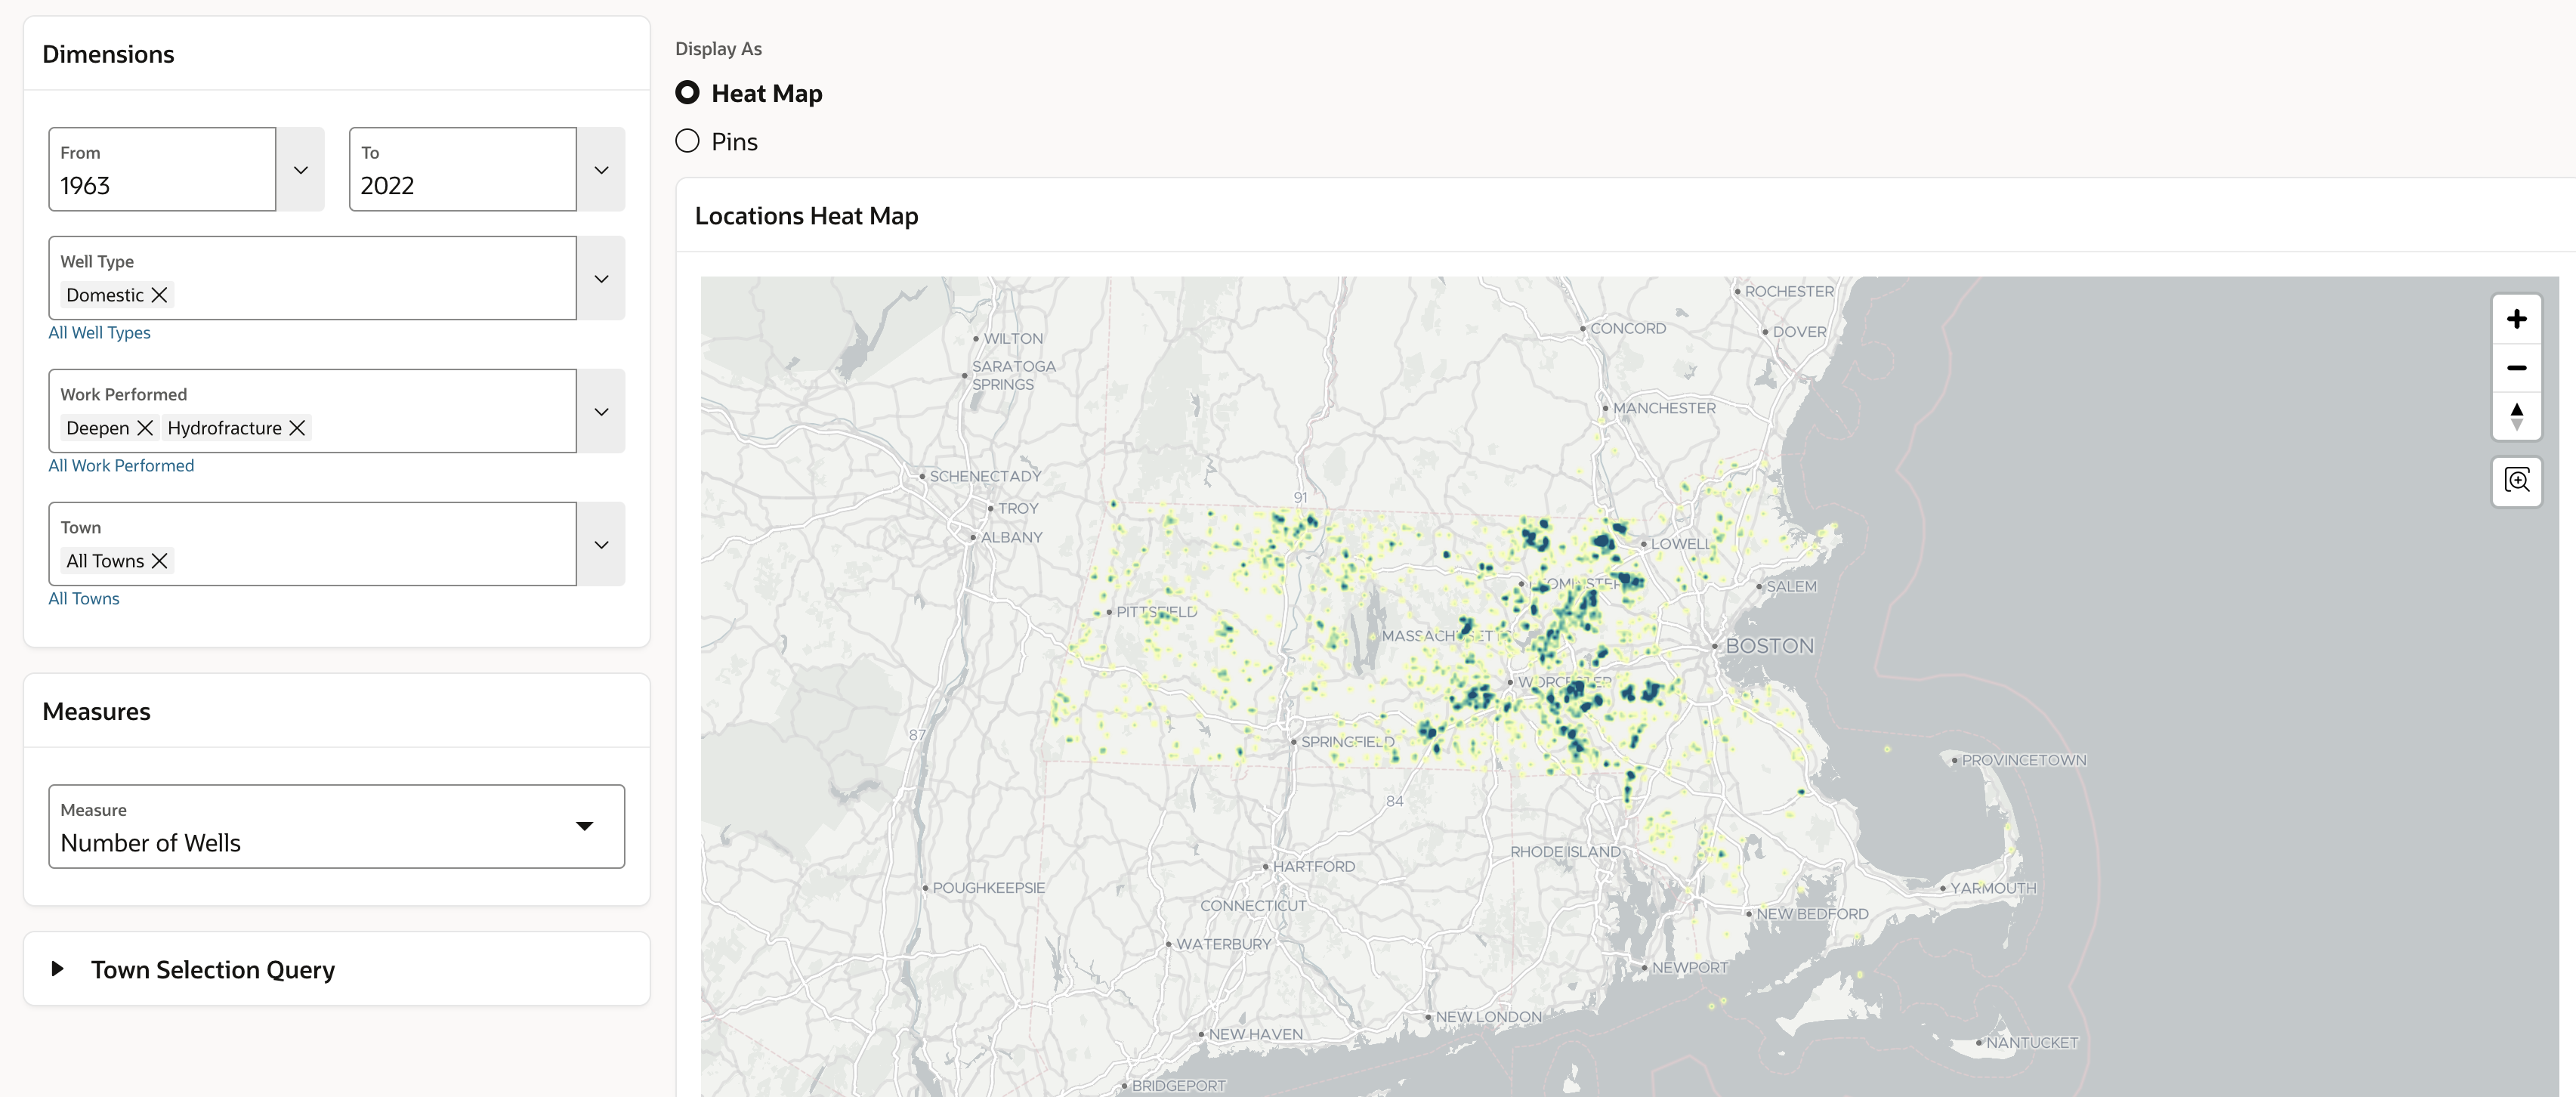The image size is (2576, 1097).
Task: Remove the Hydrofracture chip
Action: 297,428
